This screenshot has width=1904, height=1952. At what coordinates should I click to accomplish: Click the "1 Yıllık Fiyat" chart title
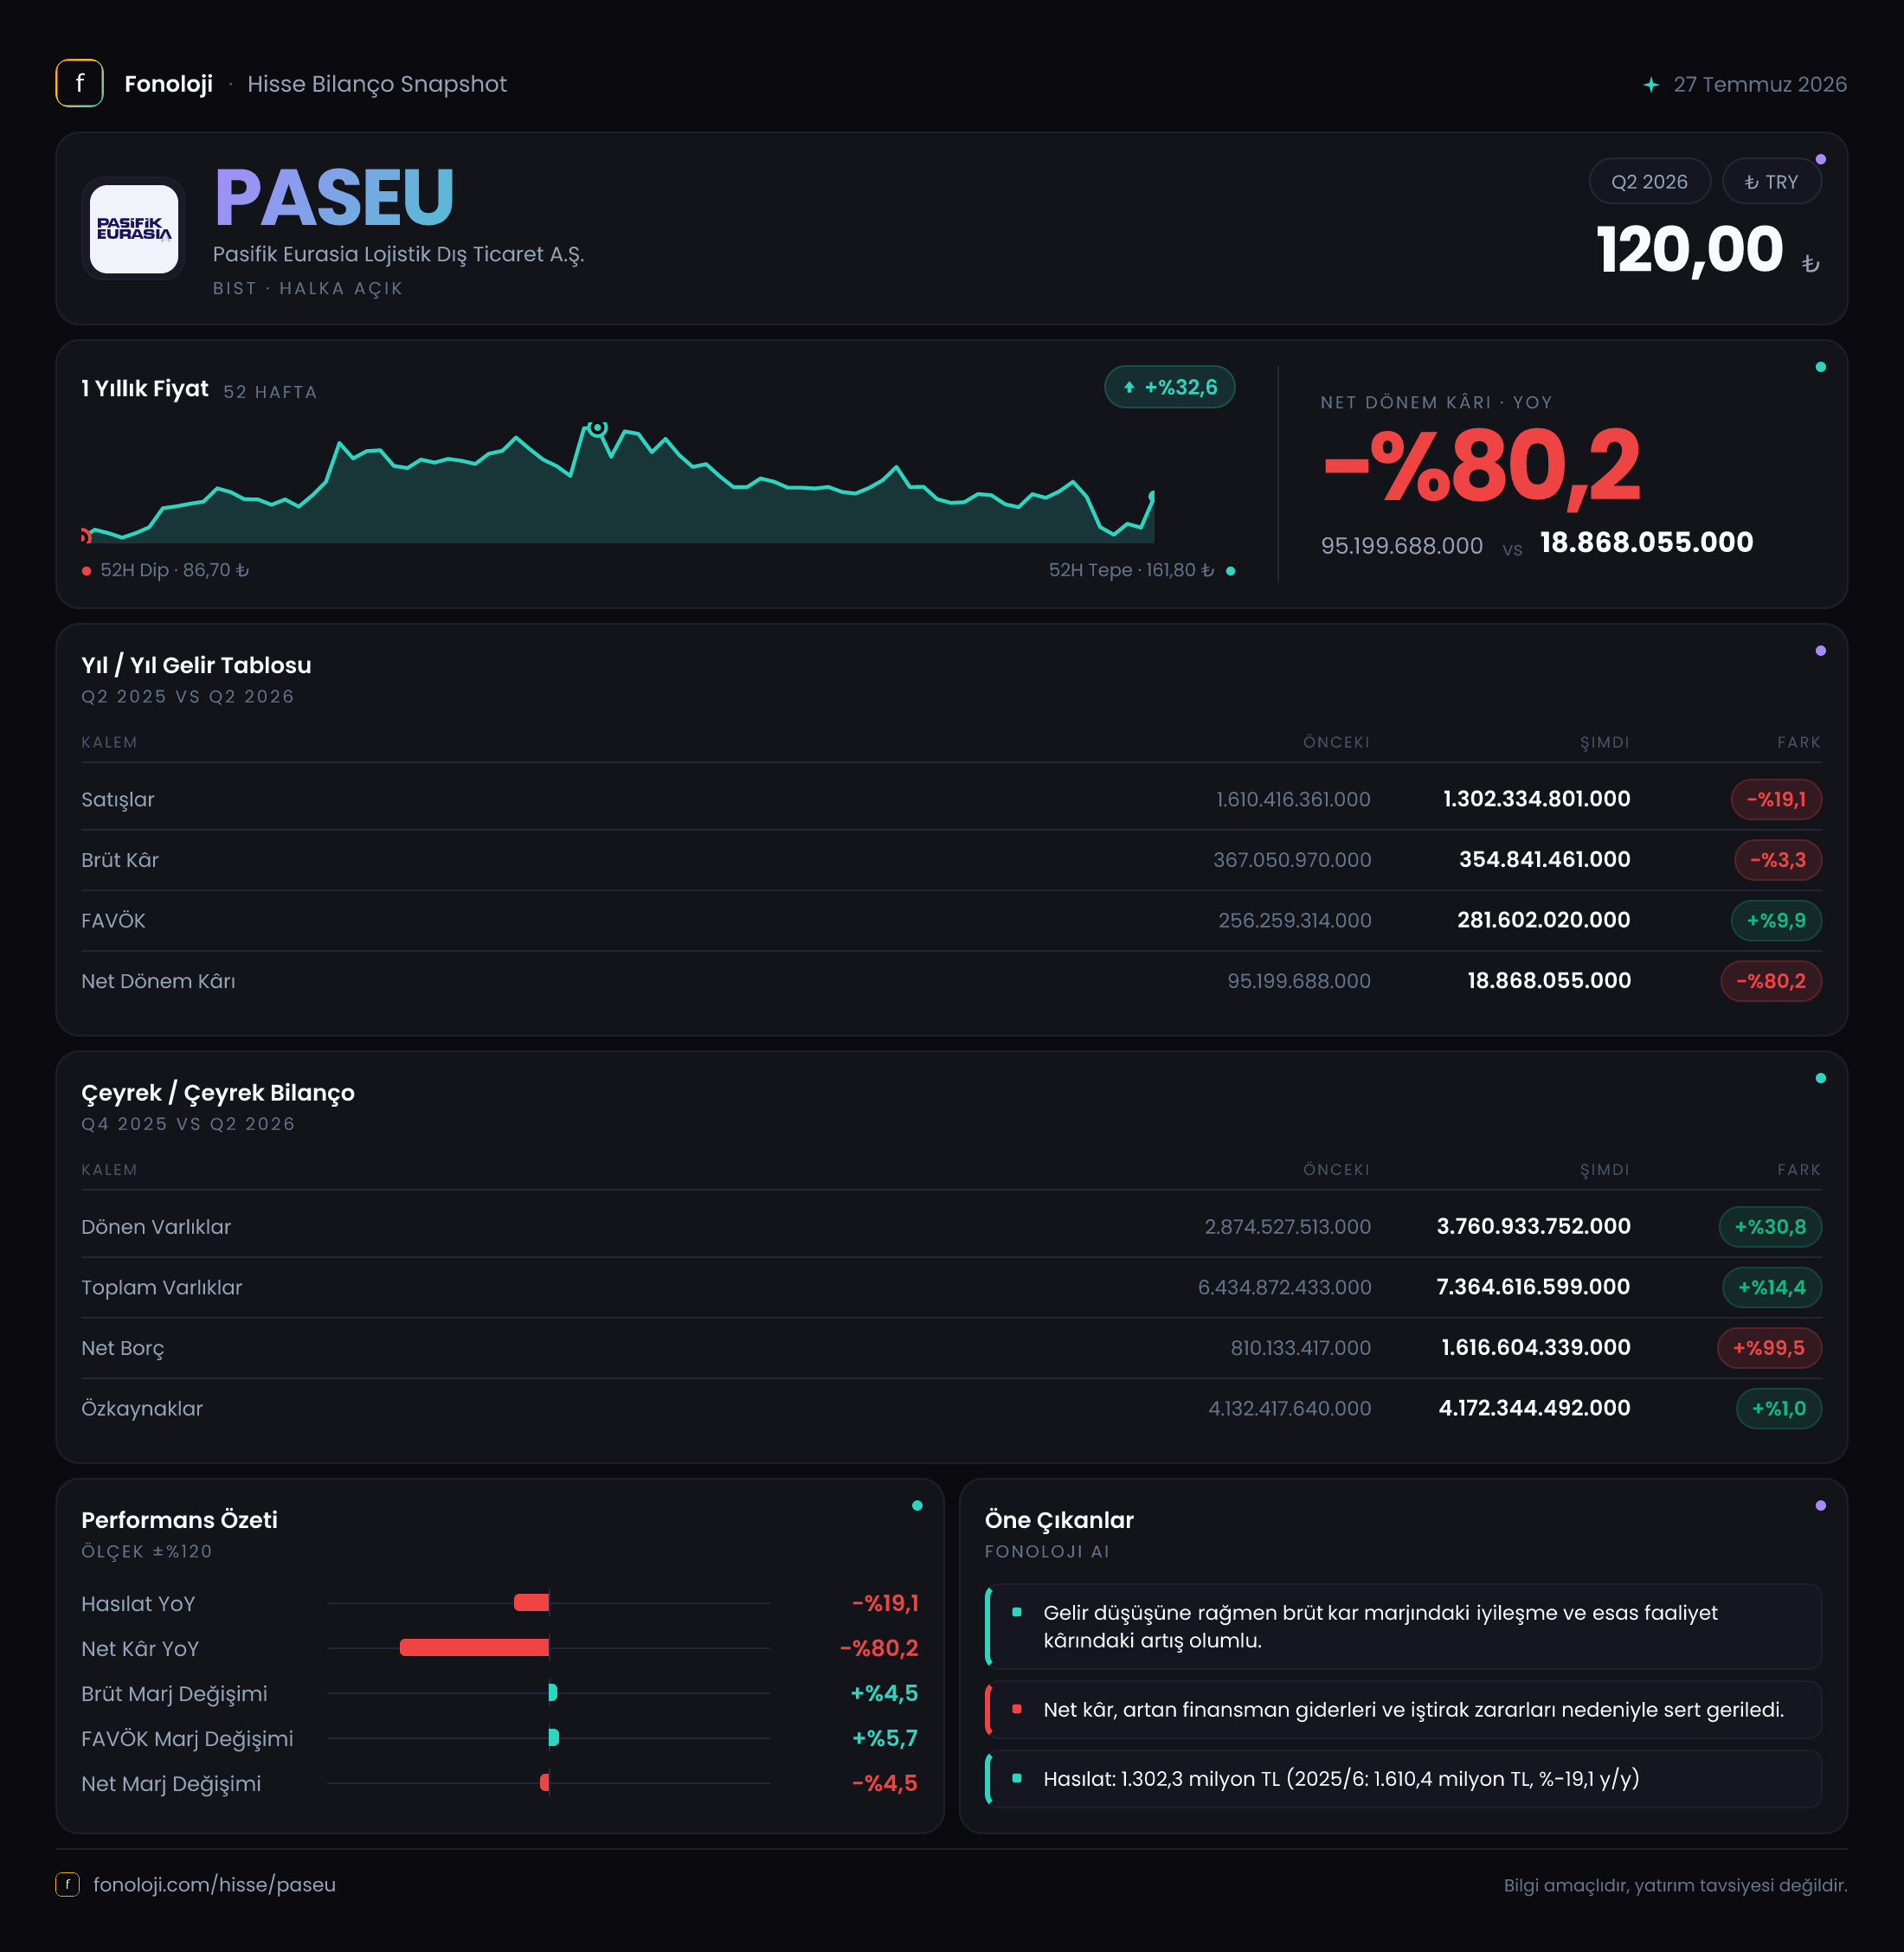click(145, 388)
